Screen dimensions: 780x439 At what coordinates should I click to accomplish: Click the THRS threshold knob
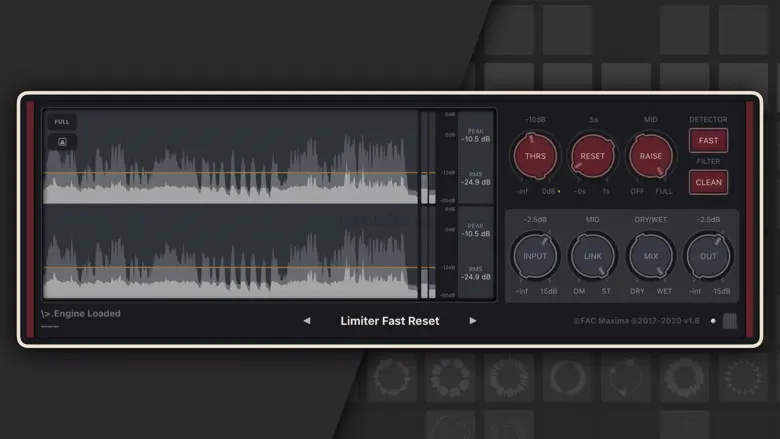pyautogui.click(x=535, y=156)
